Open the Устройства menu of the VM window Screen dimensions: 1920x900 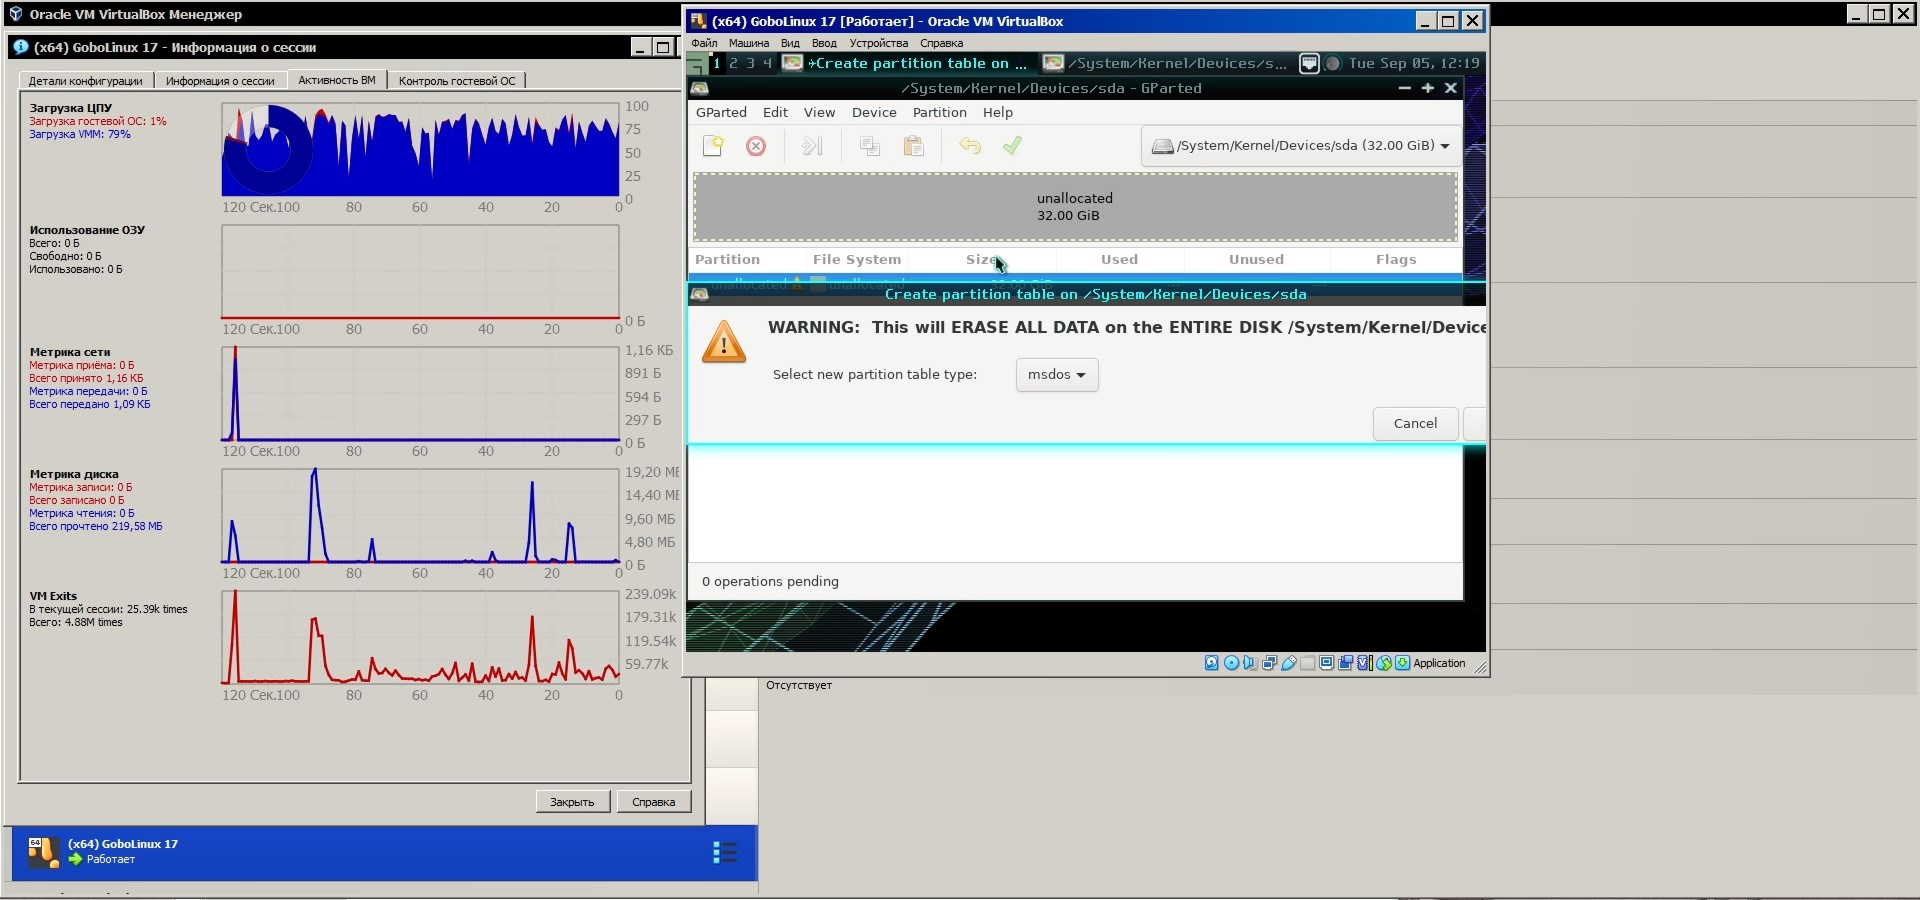pos(879,43)
